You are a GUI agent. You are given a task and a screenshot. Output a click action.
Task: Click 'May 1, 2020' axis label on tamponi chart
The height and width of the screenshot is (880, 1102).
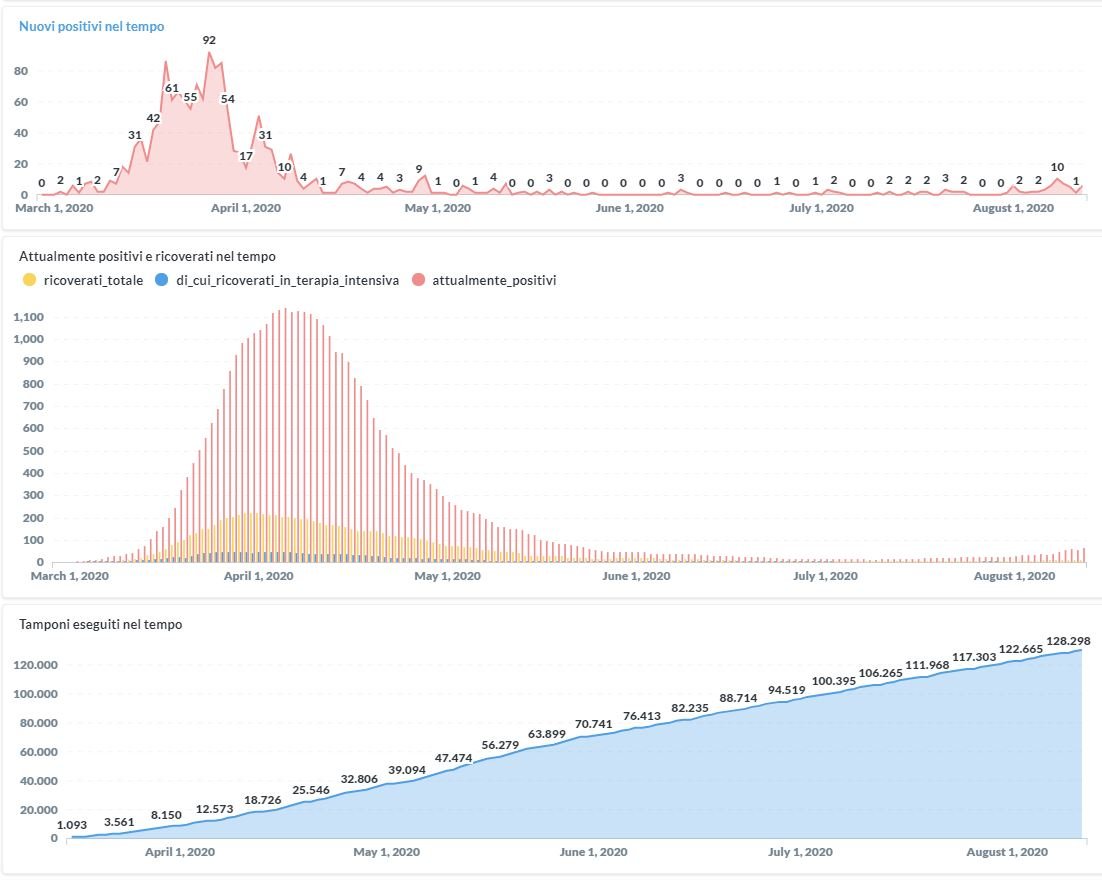point(386,852)
